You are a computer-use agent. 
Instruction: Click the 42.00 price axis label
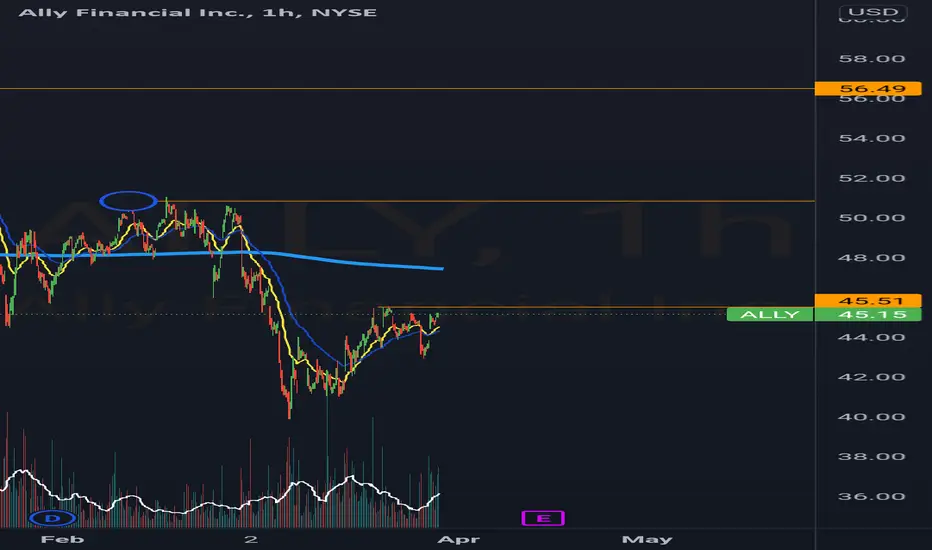point(871,377)
